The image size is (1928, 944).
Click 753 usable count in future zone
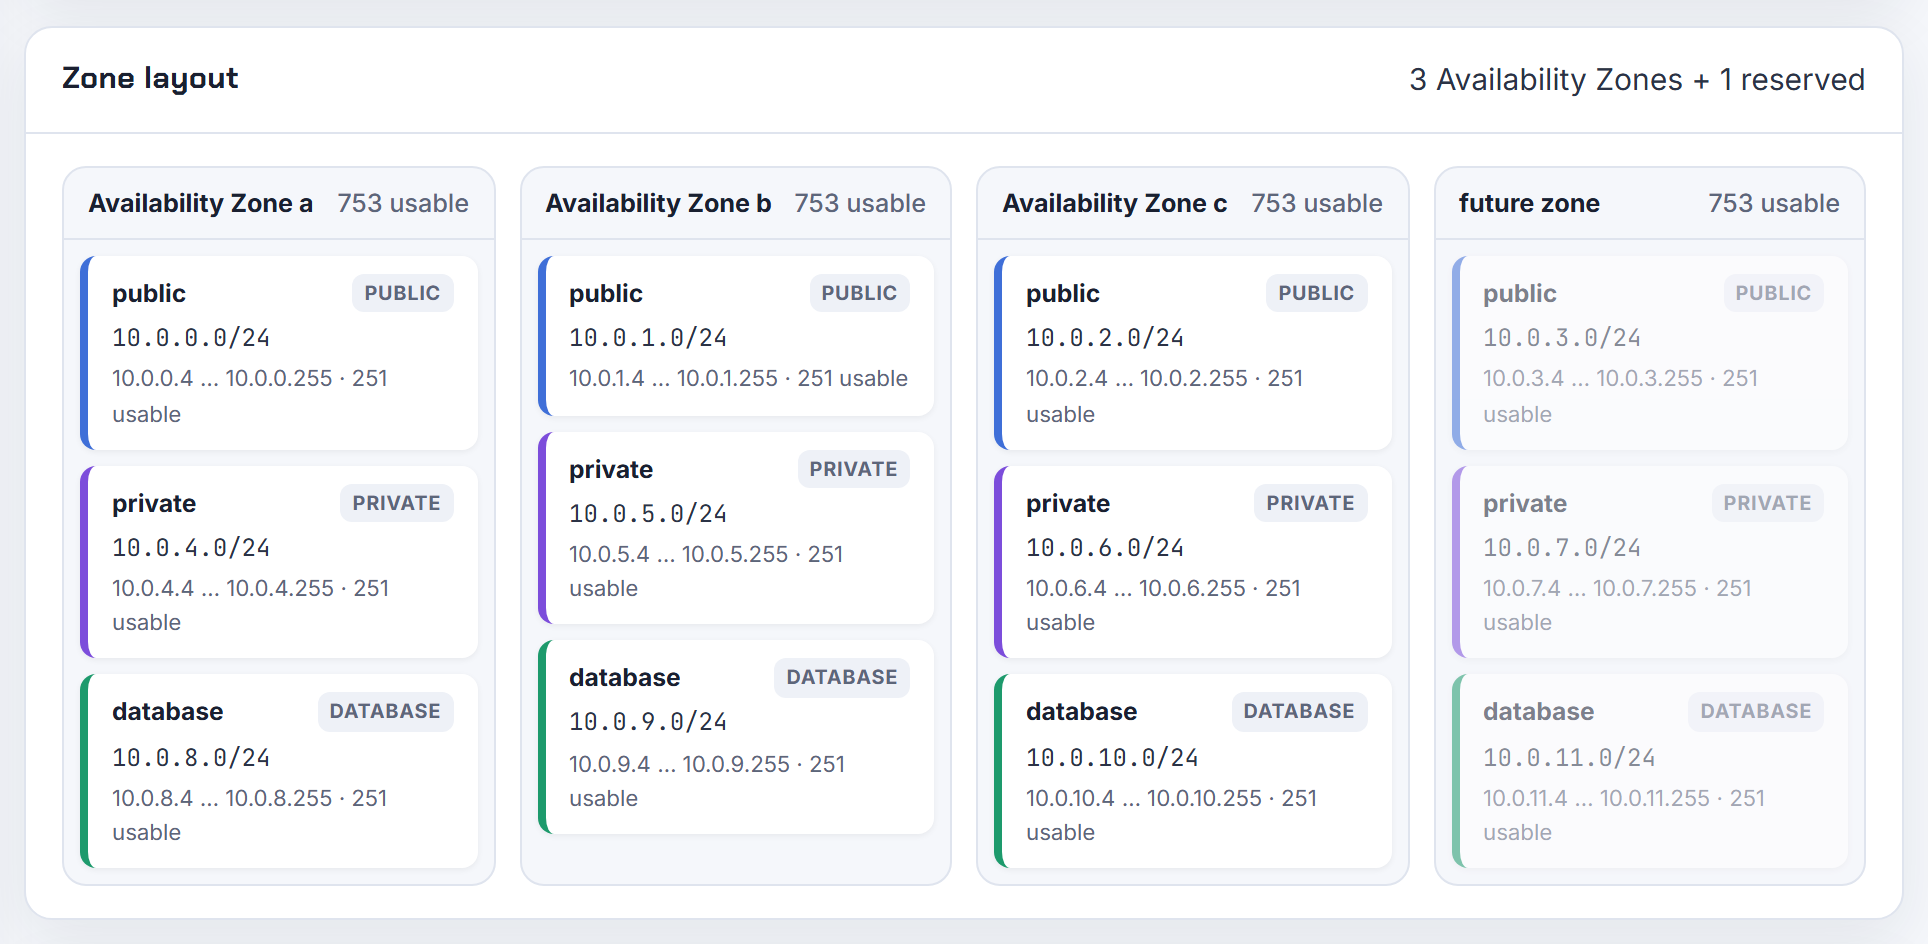click(1774, 203)
